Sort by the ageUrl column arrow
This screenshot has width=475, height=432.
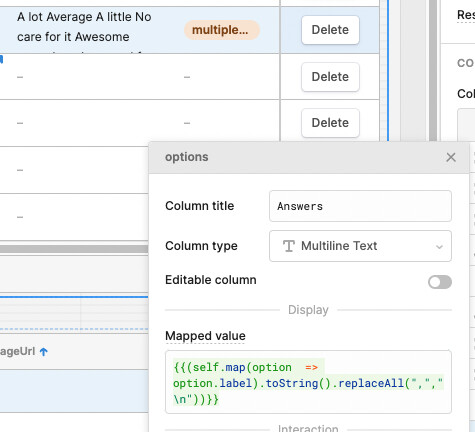tap(44, 351)
